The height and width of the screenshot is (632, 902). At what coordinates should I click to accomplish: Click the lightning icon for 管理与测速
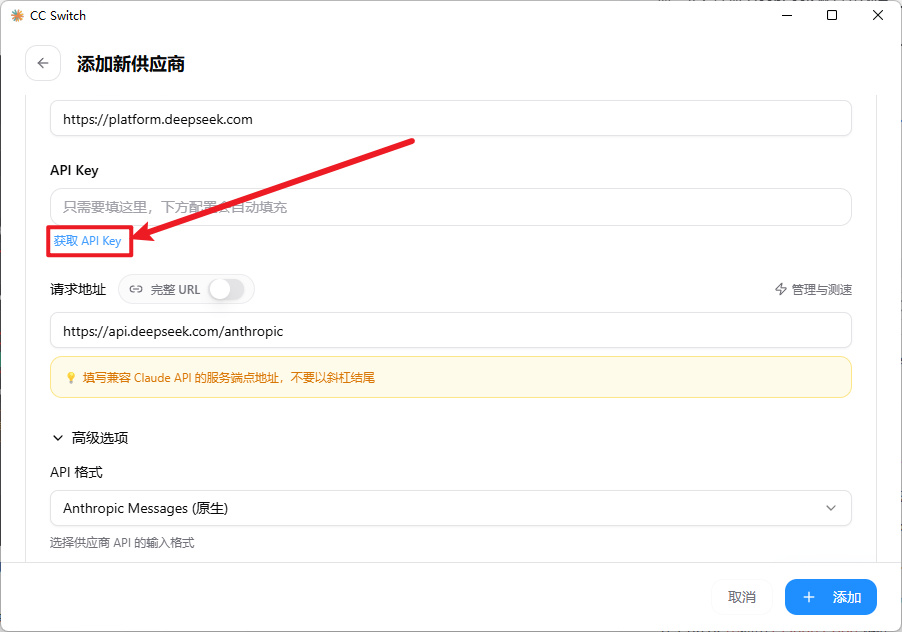pos(781,289)
